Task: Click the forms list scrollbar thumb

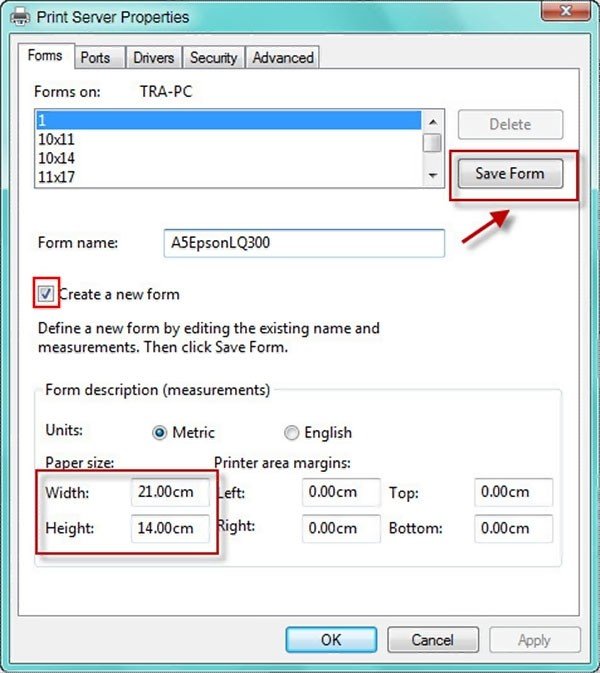Action: pos(432,143)
